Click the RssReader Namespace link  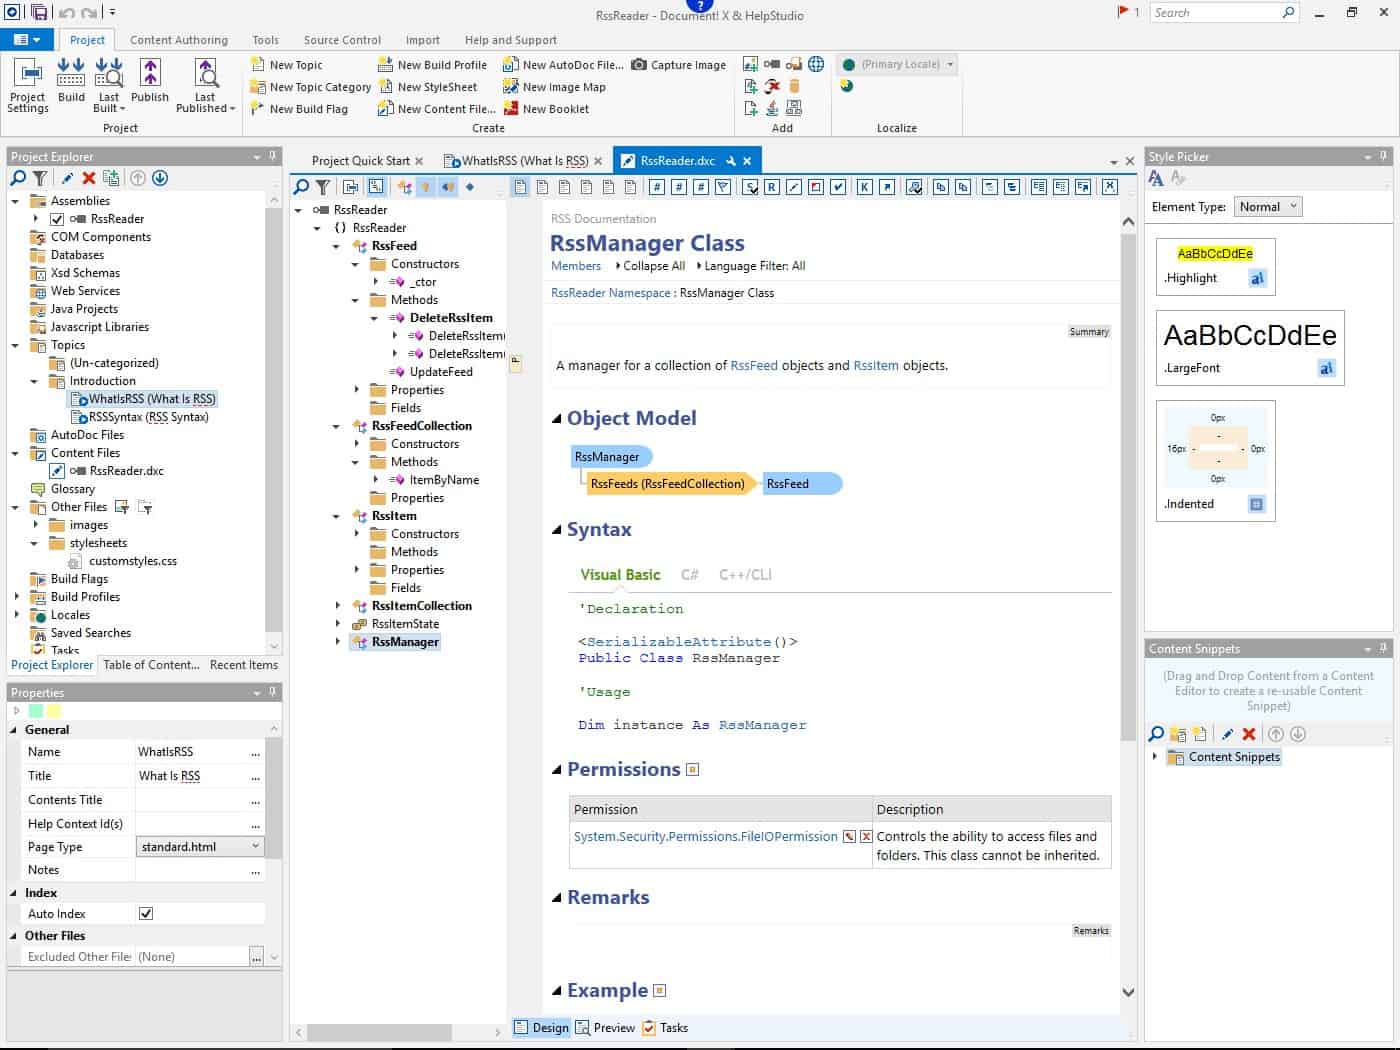tap(611, 293)
